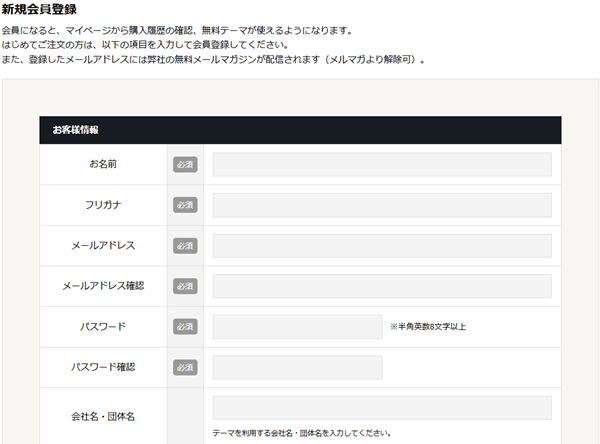Screen dimensions: 600x444
Task: Click the お名前 text input field
Action: (381, 164)
